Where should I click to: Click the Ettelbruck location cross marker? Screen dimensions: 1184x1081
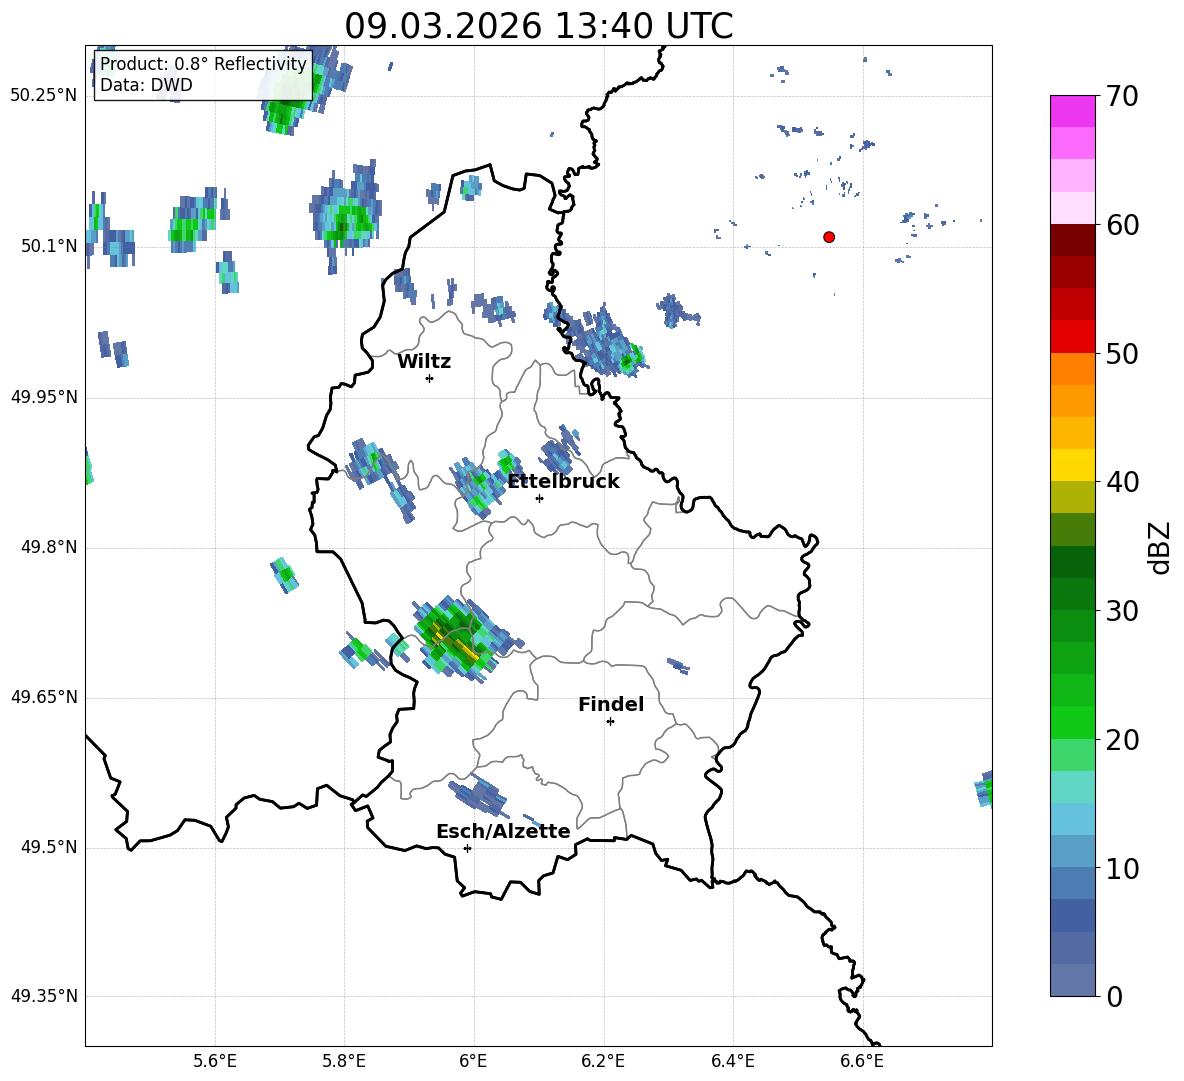pyautogui.click(x=539, y=498)
